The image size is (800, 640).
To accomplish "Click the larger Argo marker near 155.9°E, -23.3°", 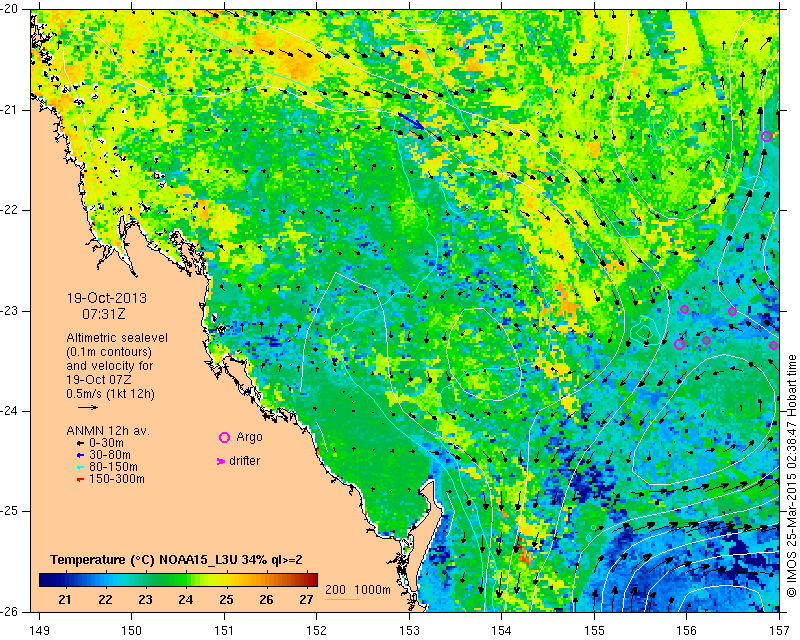I will pyautogui.click(x=679, y=344).
